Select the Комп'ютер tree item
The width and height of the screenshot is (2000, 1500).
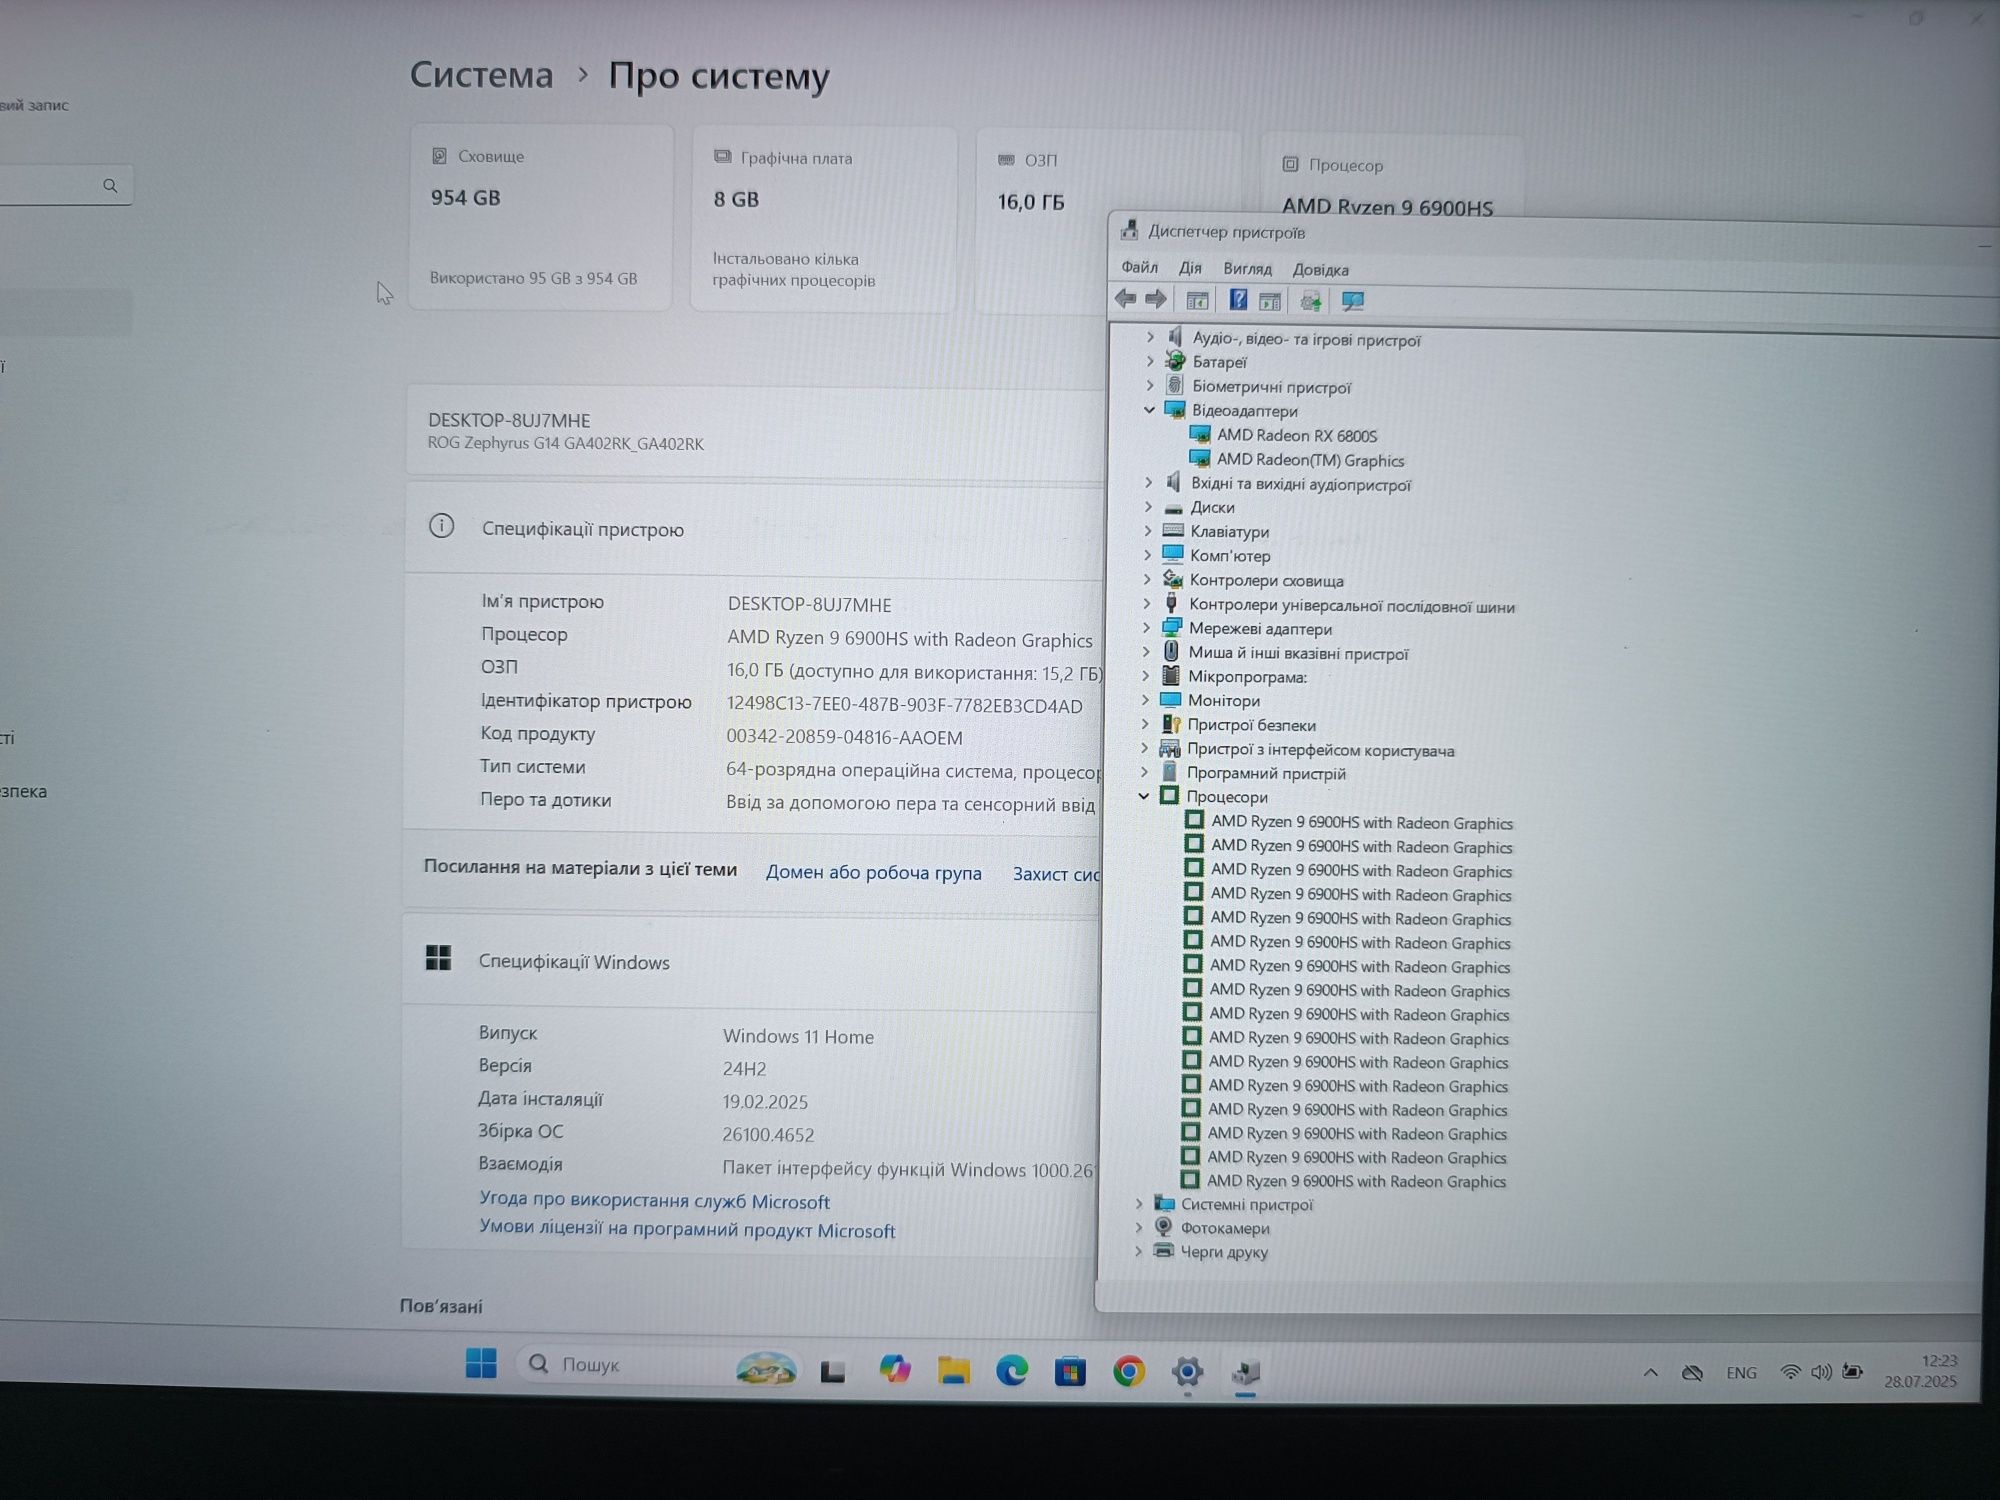[1229, 555]
